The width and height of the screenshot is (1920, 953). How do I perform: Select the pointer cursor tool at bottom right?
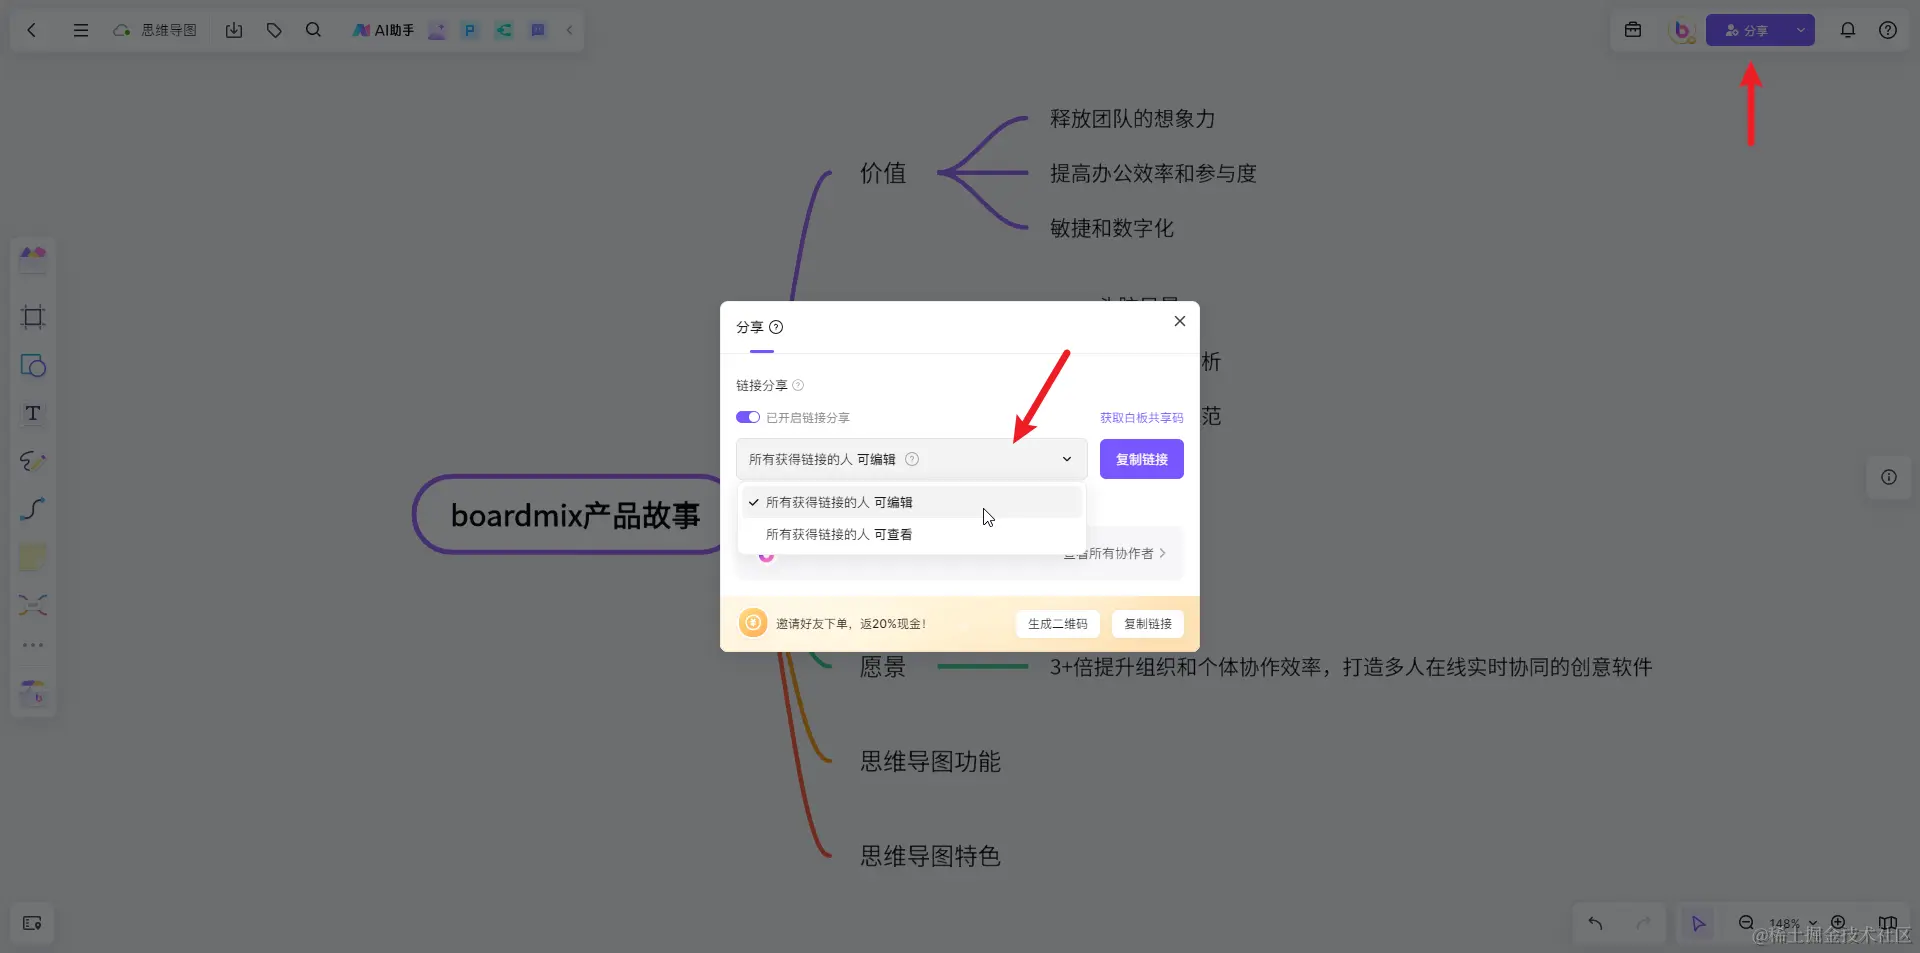(1698, 923)
